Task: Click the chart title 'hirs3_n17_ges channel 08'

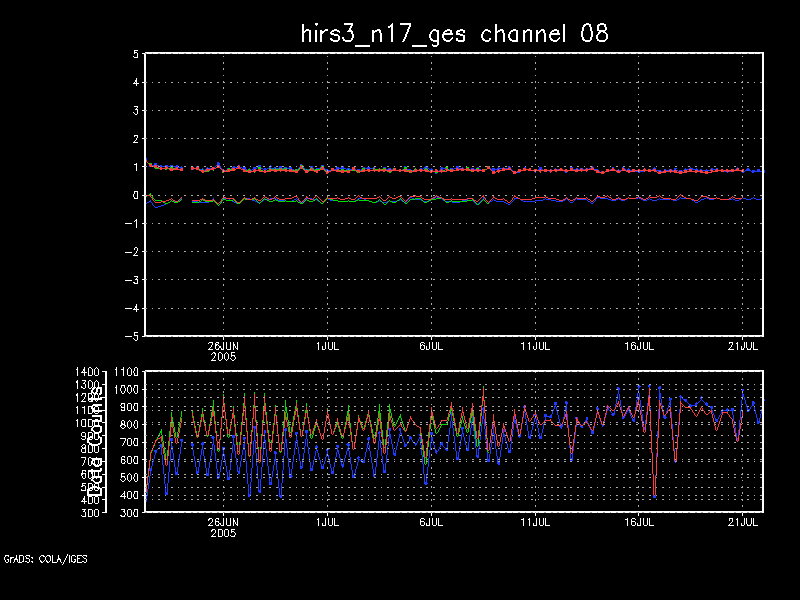Action: coord(455,33)
